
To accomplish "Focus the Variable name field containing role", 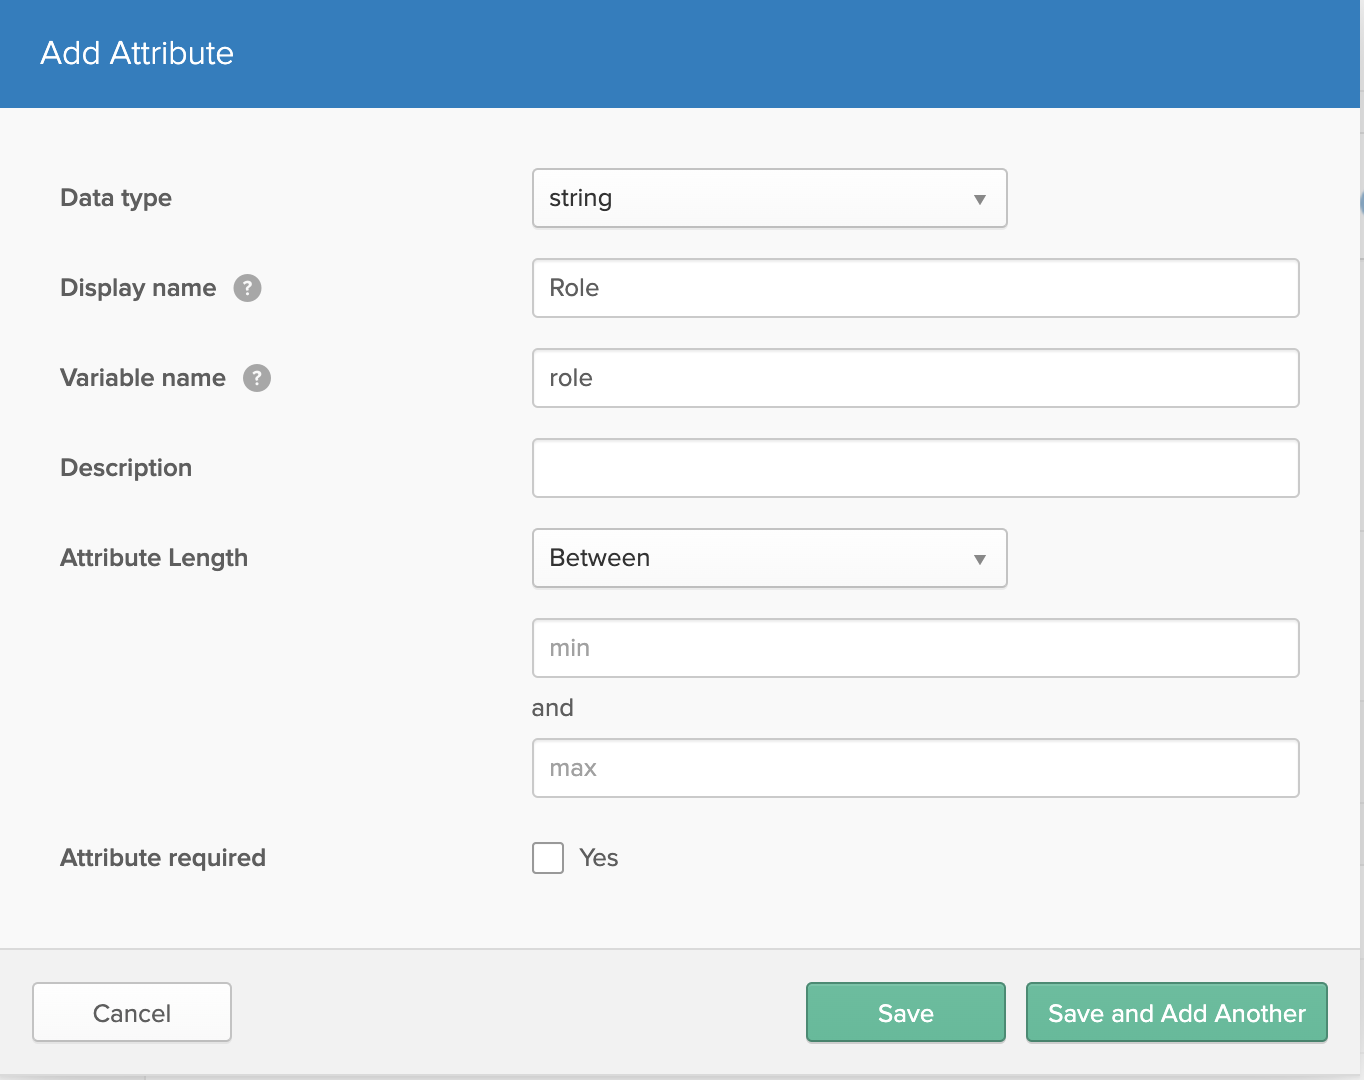I will (x=916, y=378).
